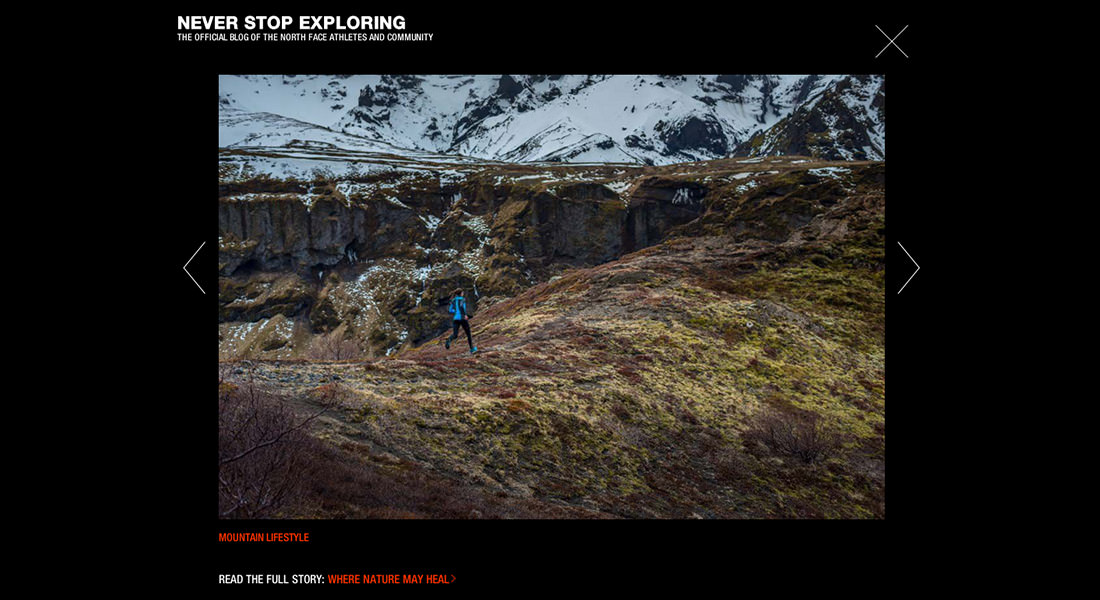1100x600 pixels.
Task: Click the word Heal in the story link
Action: click(x=438, y=580)
